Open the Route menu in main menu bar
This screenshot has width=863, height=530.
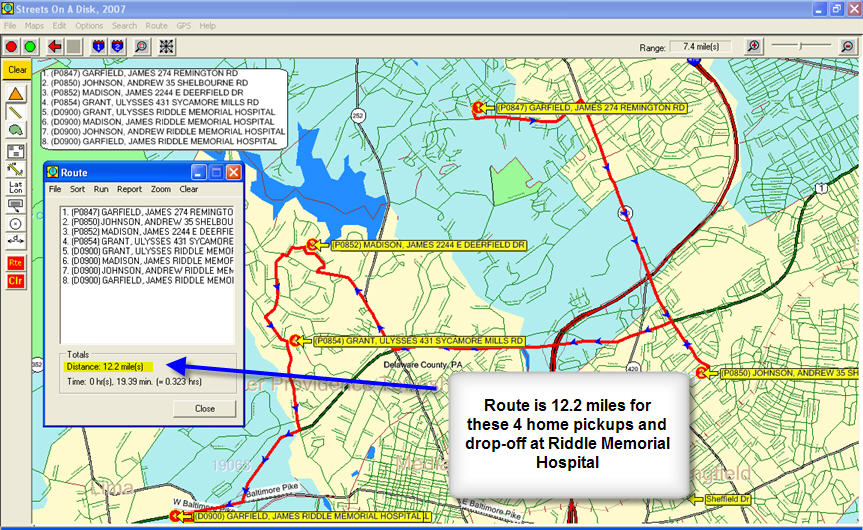coord(156,26)
